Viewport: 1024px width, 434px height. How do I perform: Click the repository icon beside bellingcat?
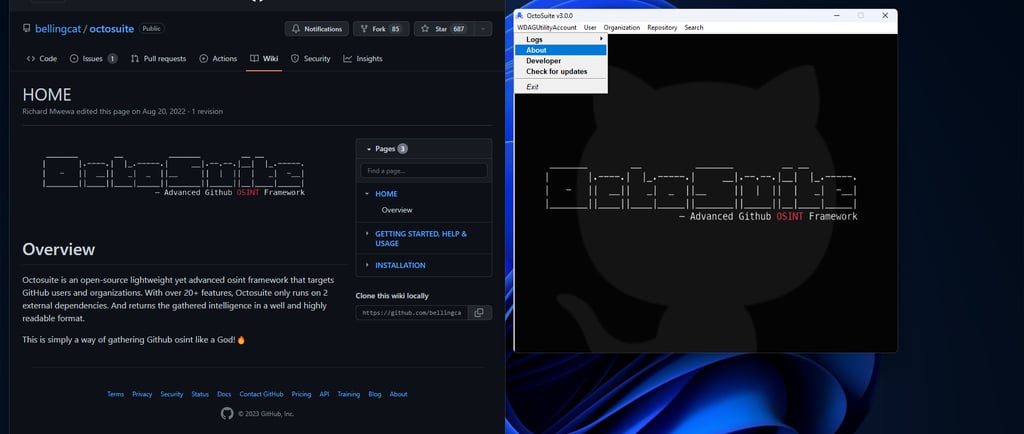27,29
